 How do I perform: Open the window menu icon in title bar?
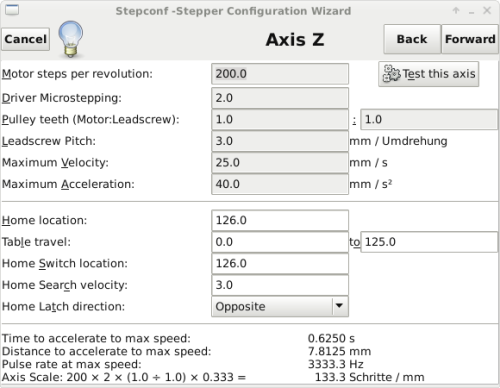tap(12, 10)
